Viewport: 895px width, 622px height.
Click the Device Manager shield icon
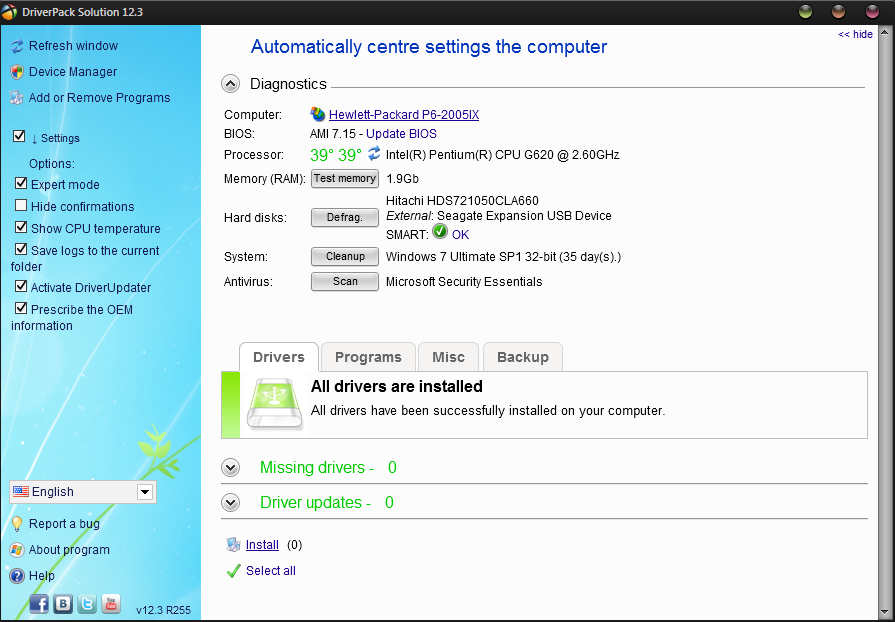point(17,72)
